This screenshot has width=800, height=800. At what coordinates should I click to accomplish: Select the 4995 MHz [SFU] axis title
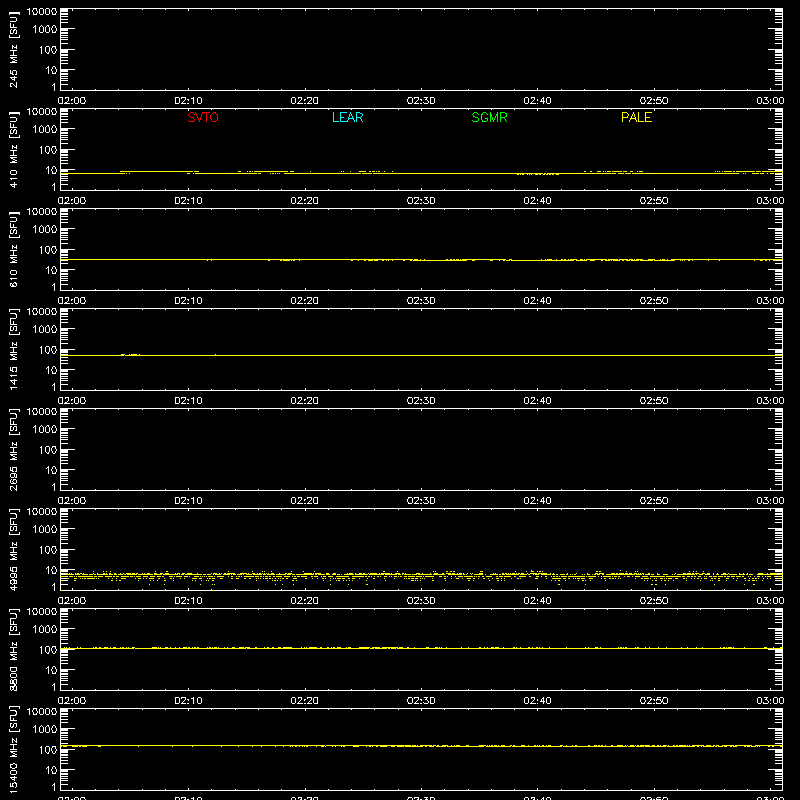click(x=13, y=549)
